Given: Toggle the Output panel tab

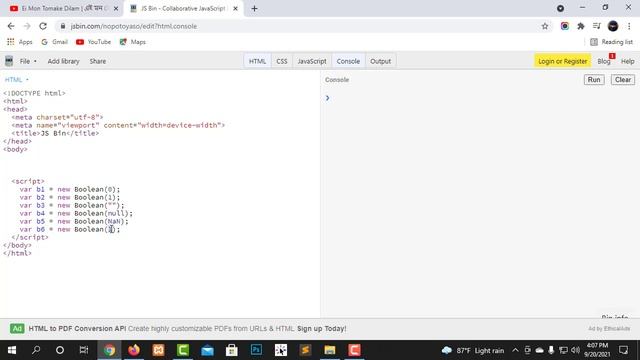Looking at the screenshot, I should (380, 61).
